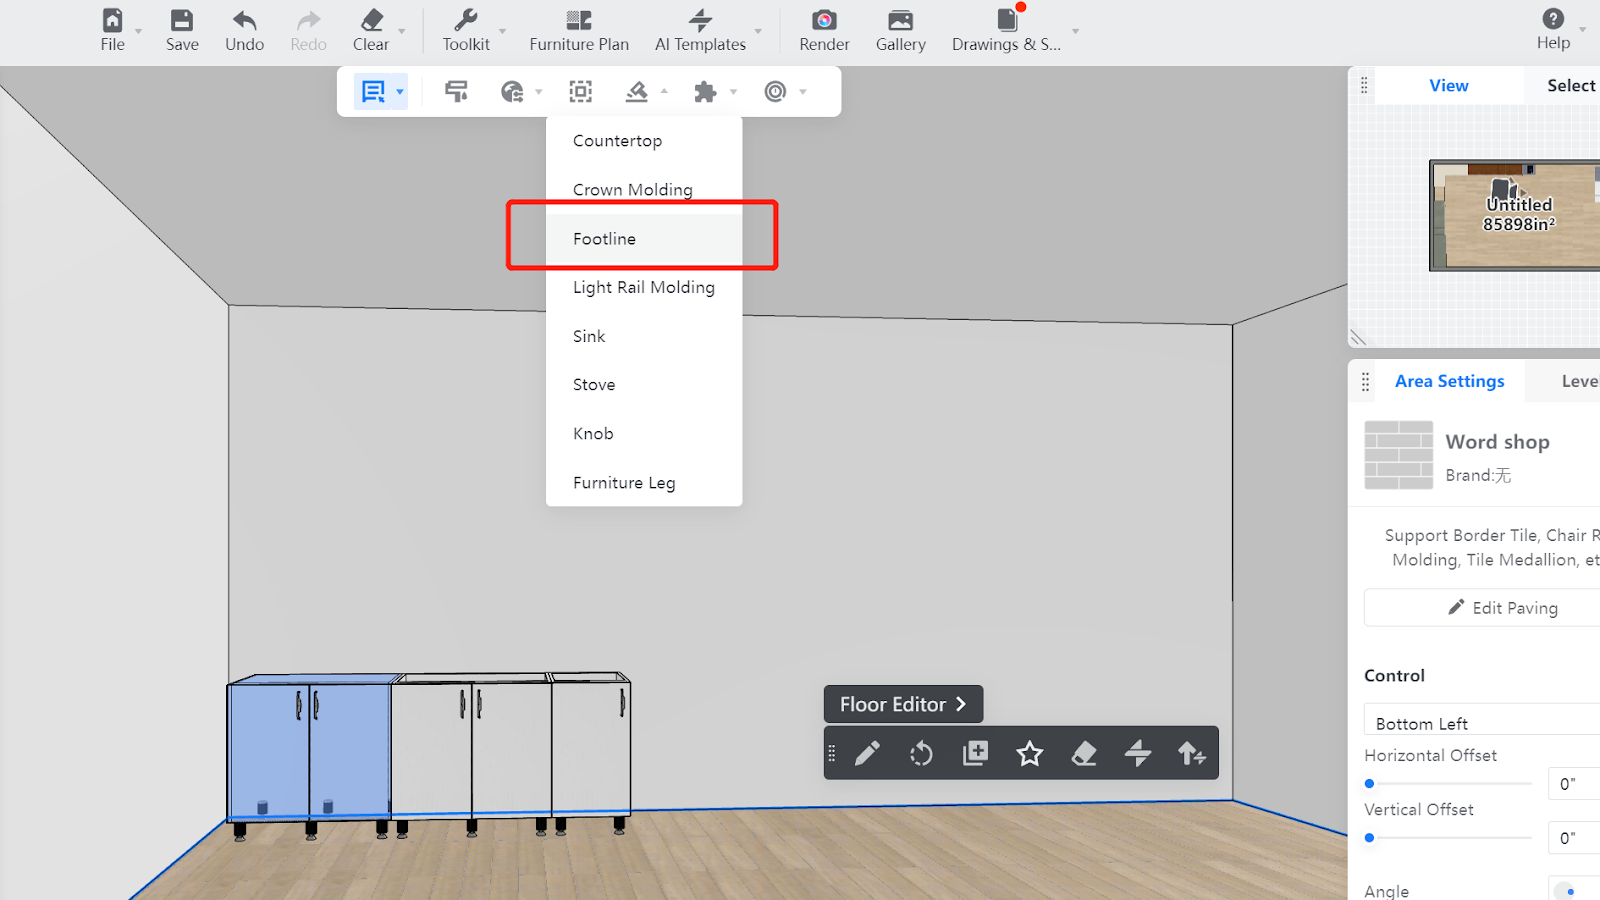Click the rotate reset icon in floor toolbar
Viewport: 1600px width, 900px height.
point(921,753)
